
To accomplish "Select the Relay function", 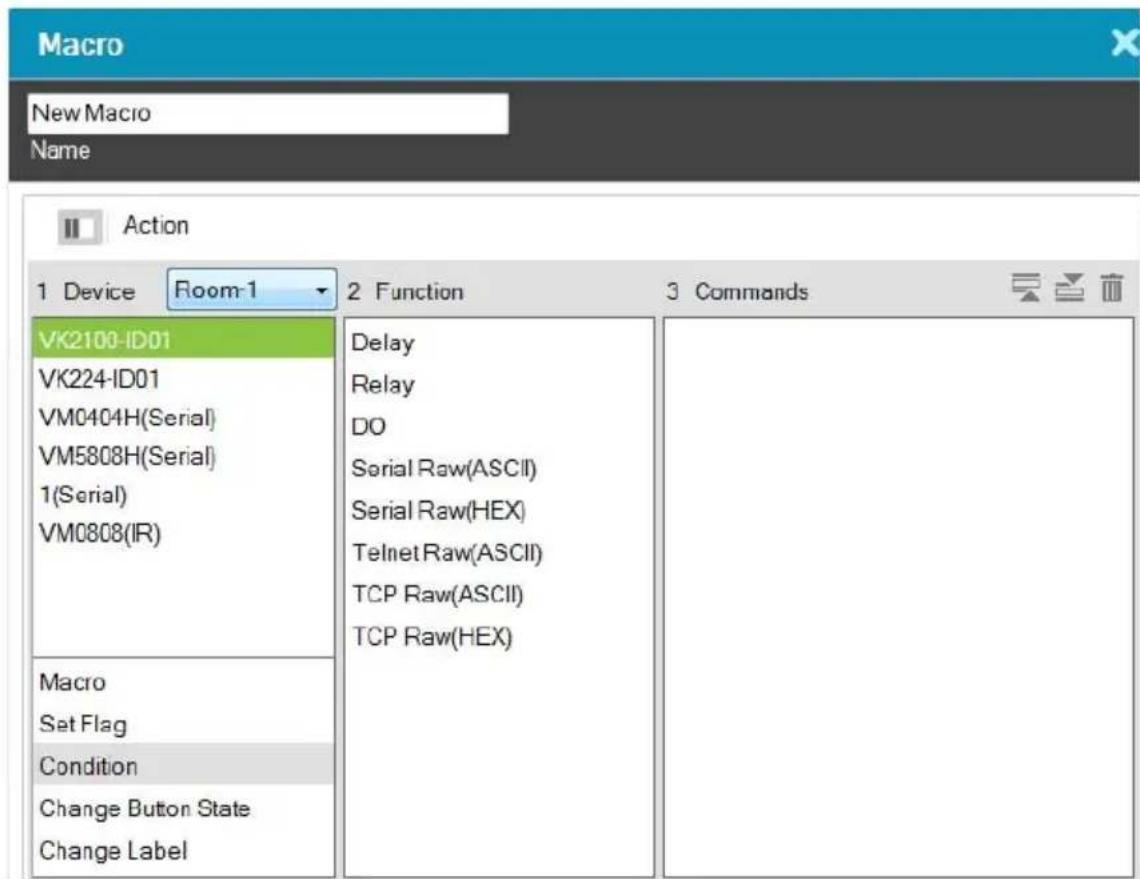I will click(x=499, y=384).
